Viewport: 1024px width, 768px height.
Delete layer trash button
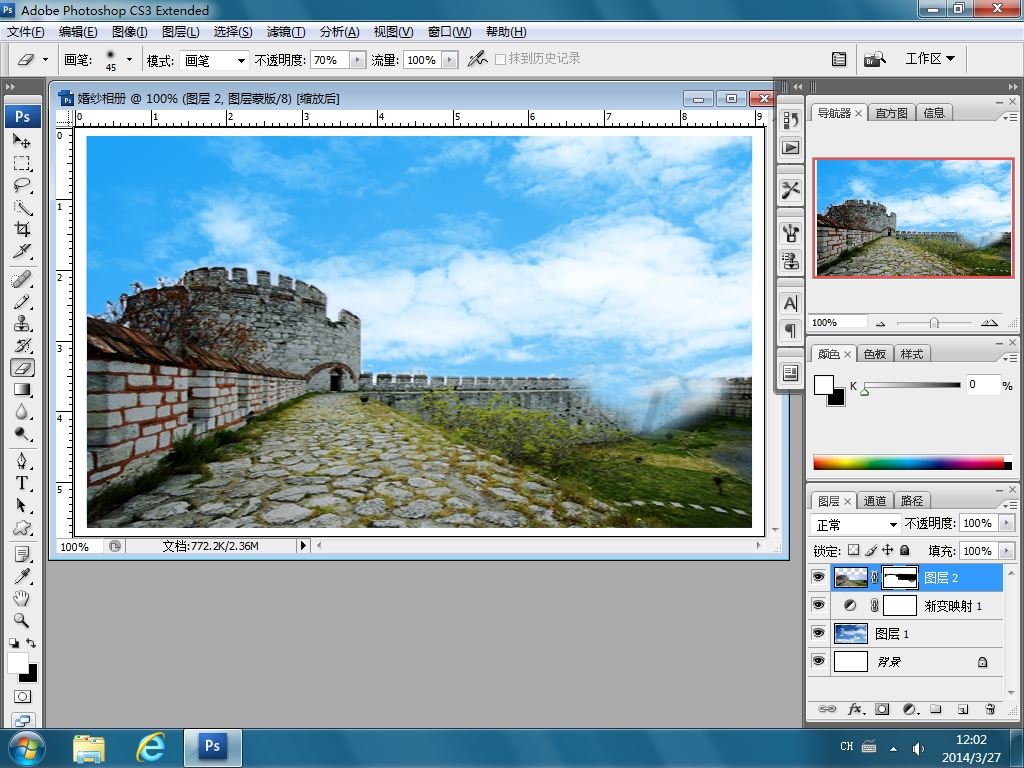click(x=989, y=709)
